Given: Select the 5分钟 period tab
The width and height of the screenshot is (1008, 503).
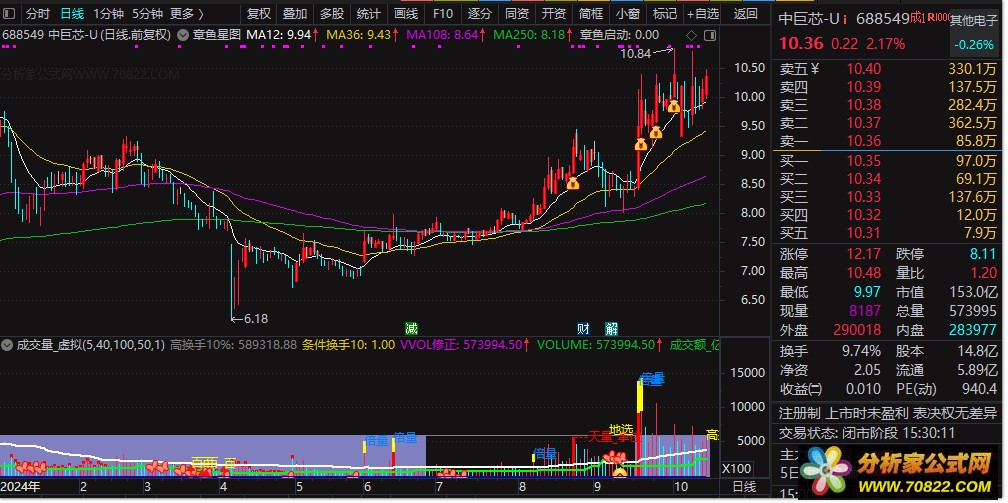Looking at the screenshot, I should 147,14.
